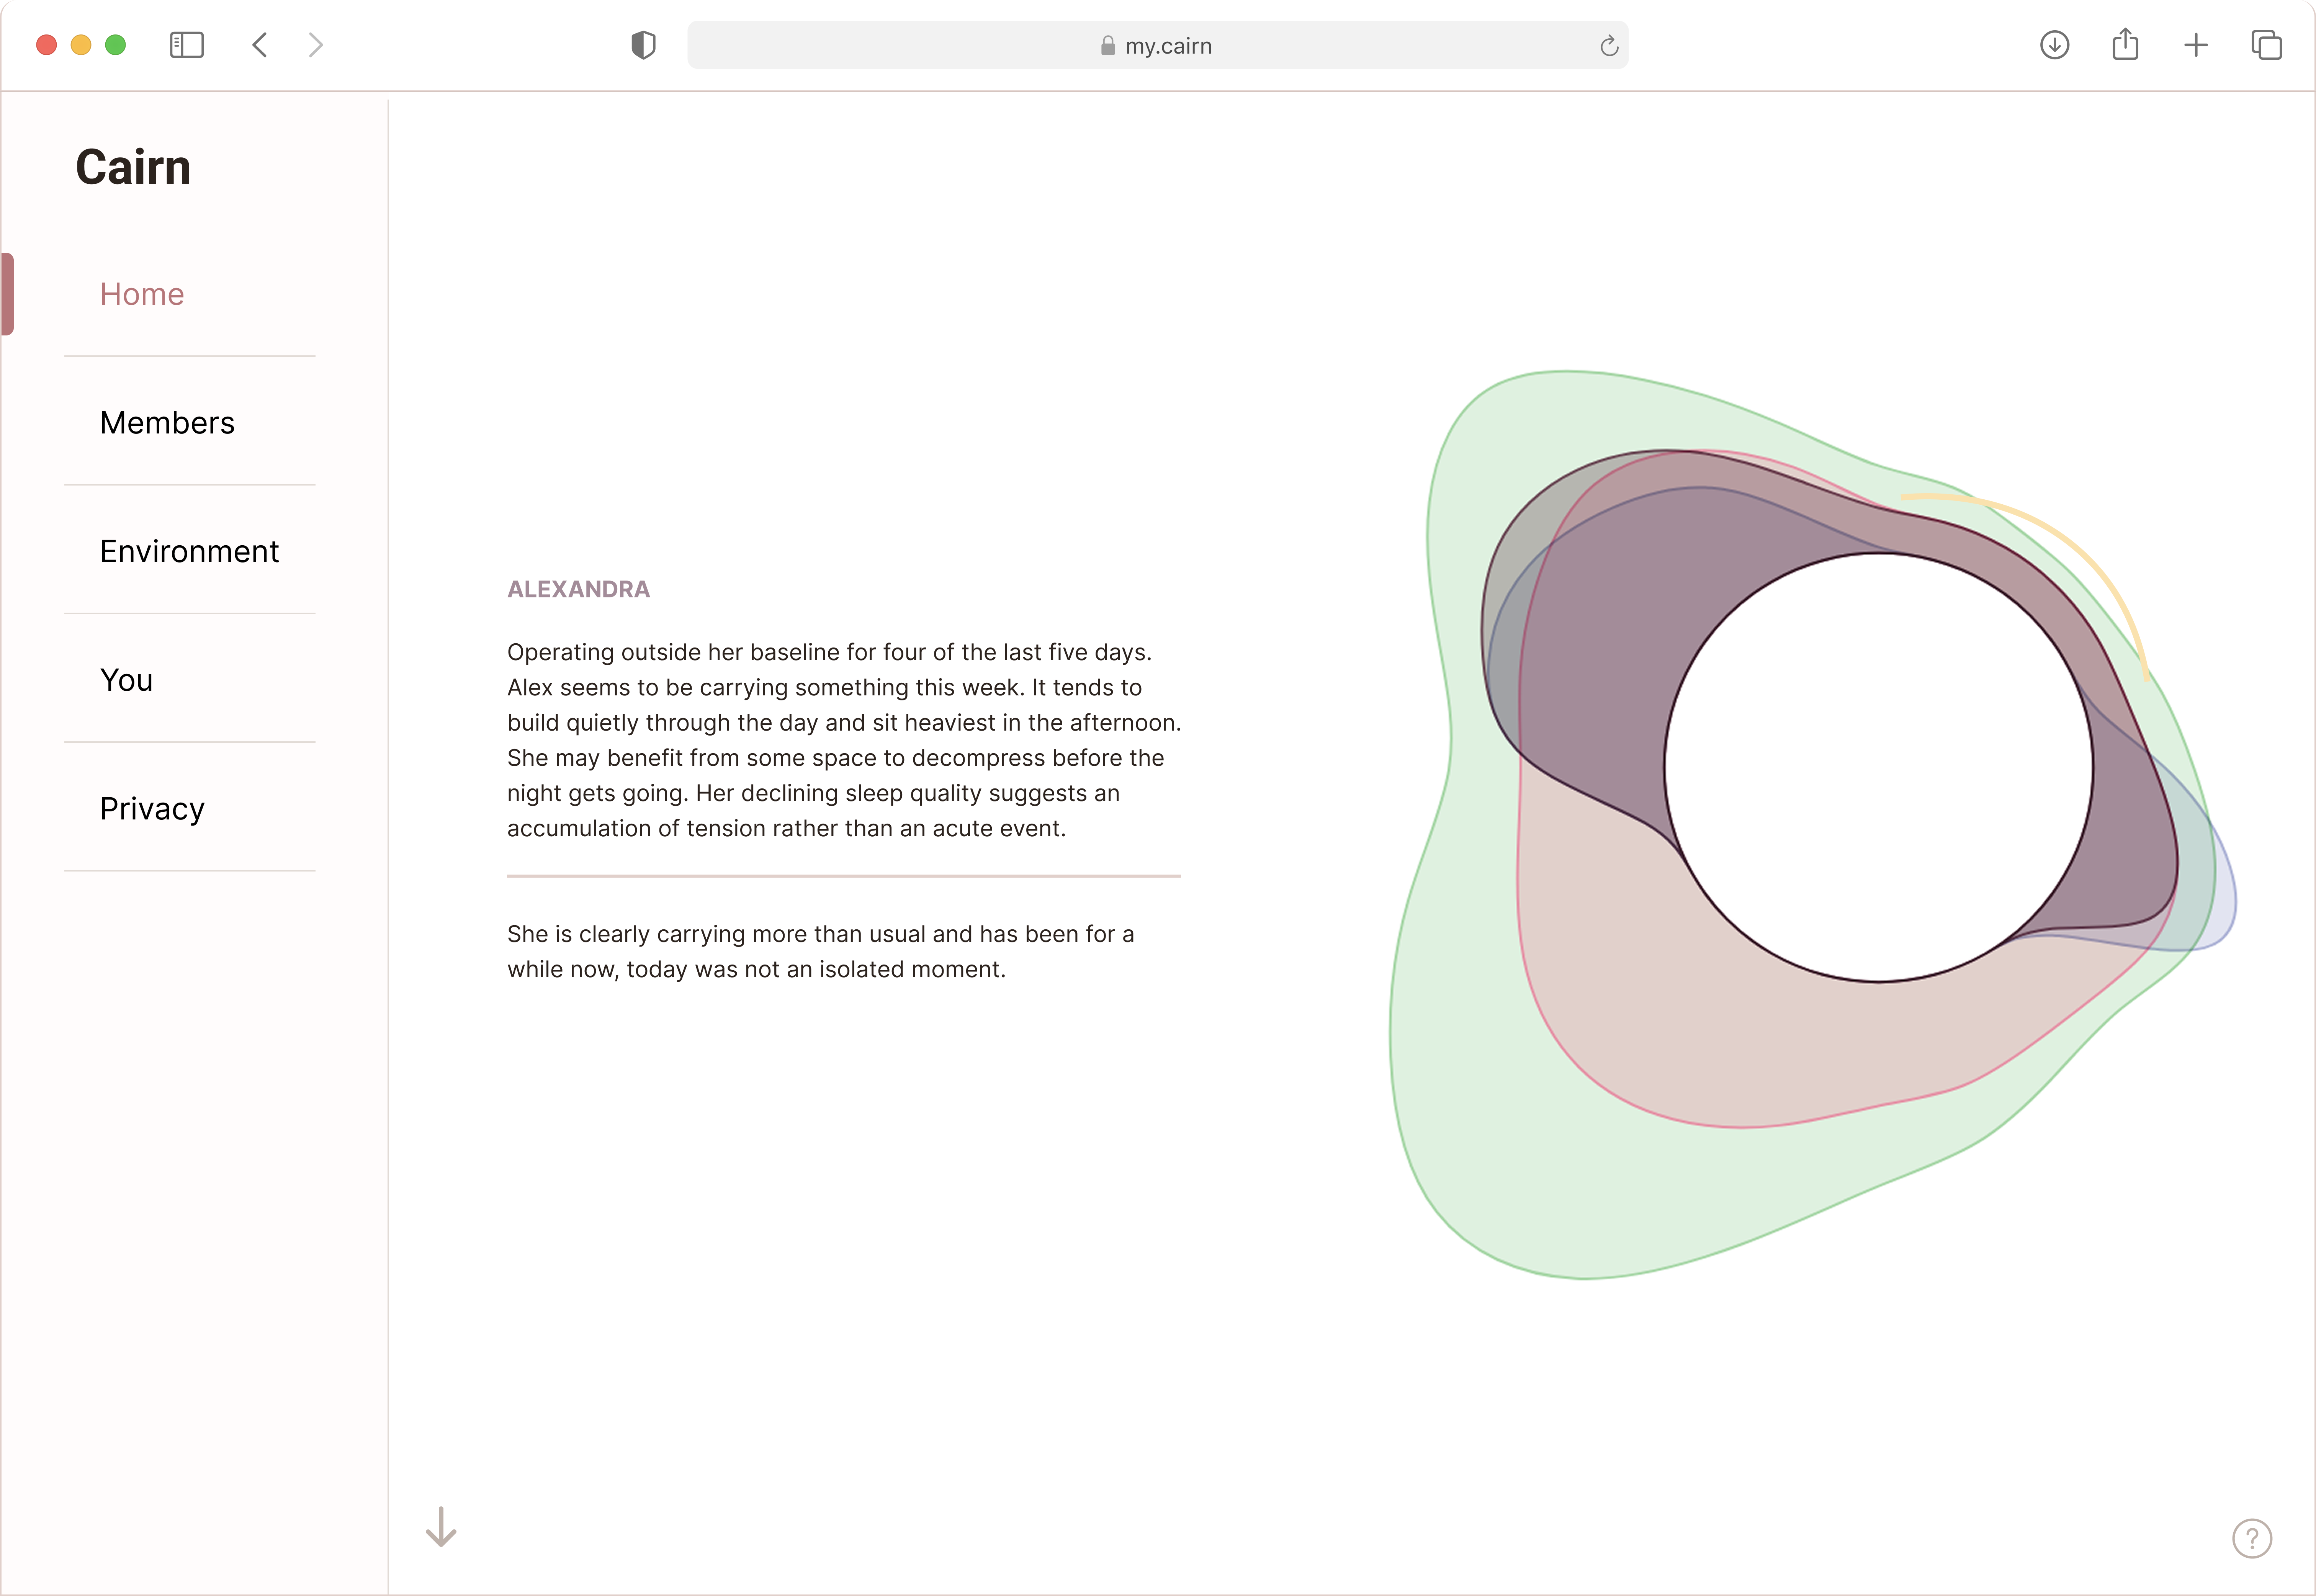Image resolution: width=2316 pixels, height=1596 pixels.
Task: Click the Cairn logo title
Action: click(133, 167)
